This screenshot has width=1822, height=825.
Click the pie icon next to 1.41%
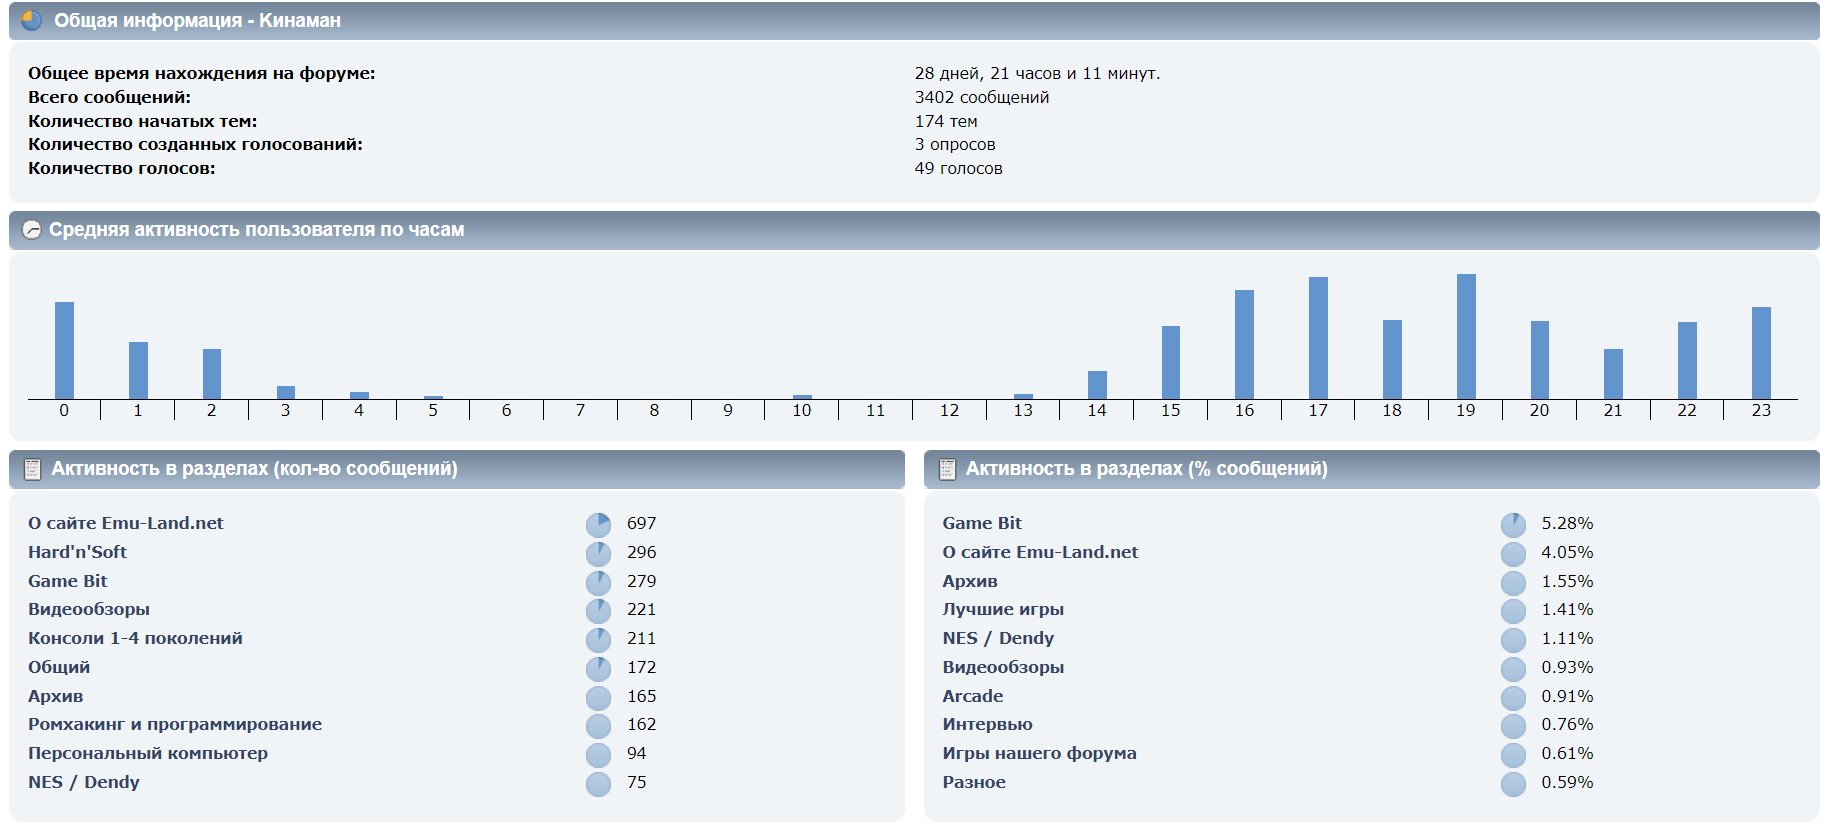(1513, 611)
